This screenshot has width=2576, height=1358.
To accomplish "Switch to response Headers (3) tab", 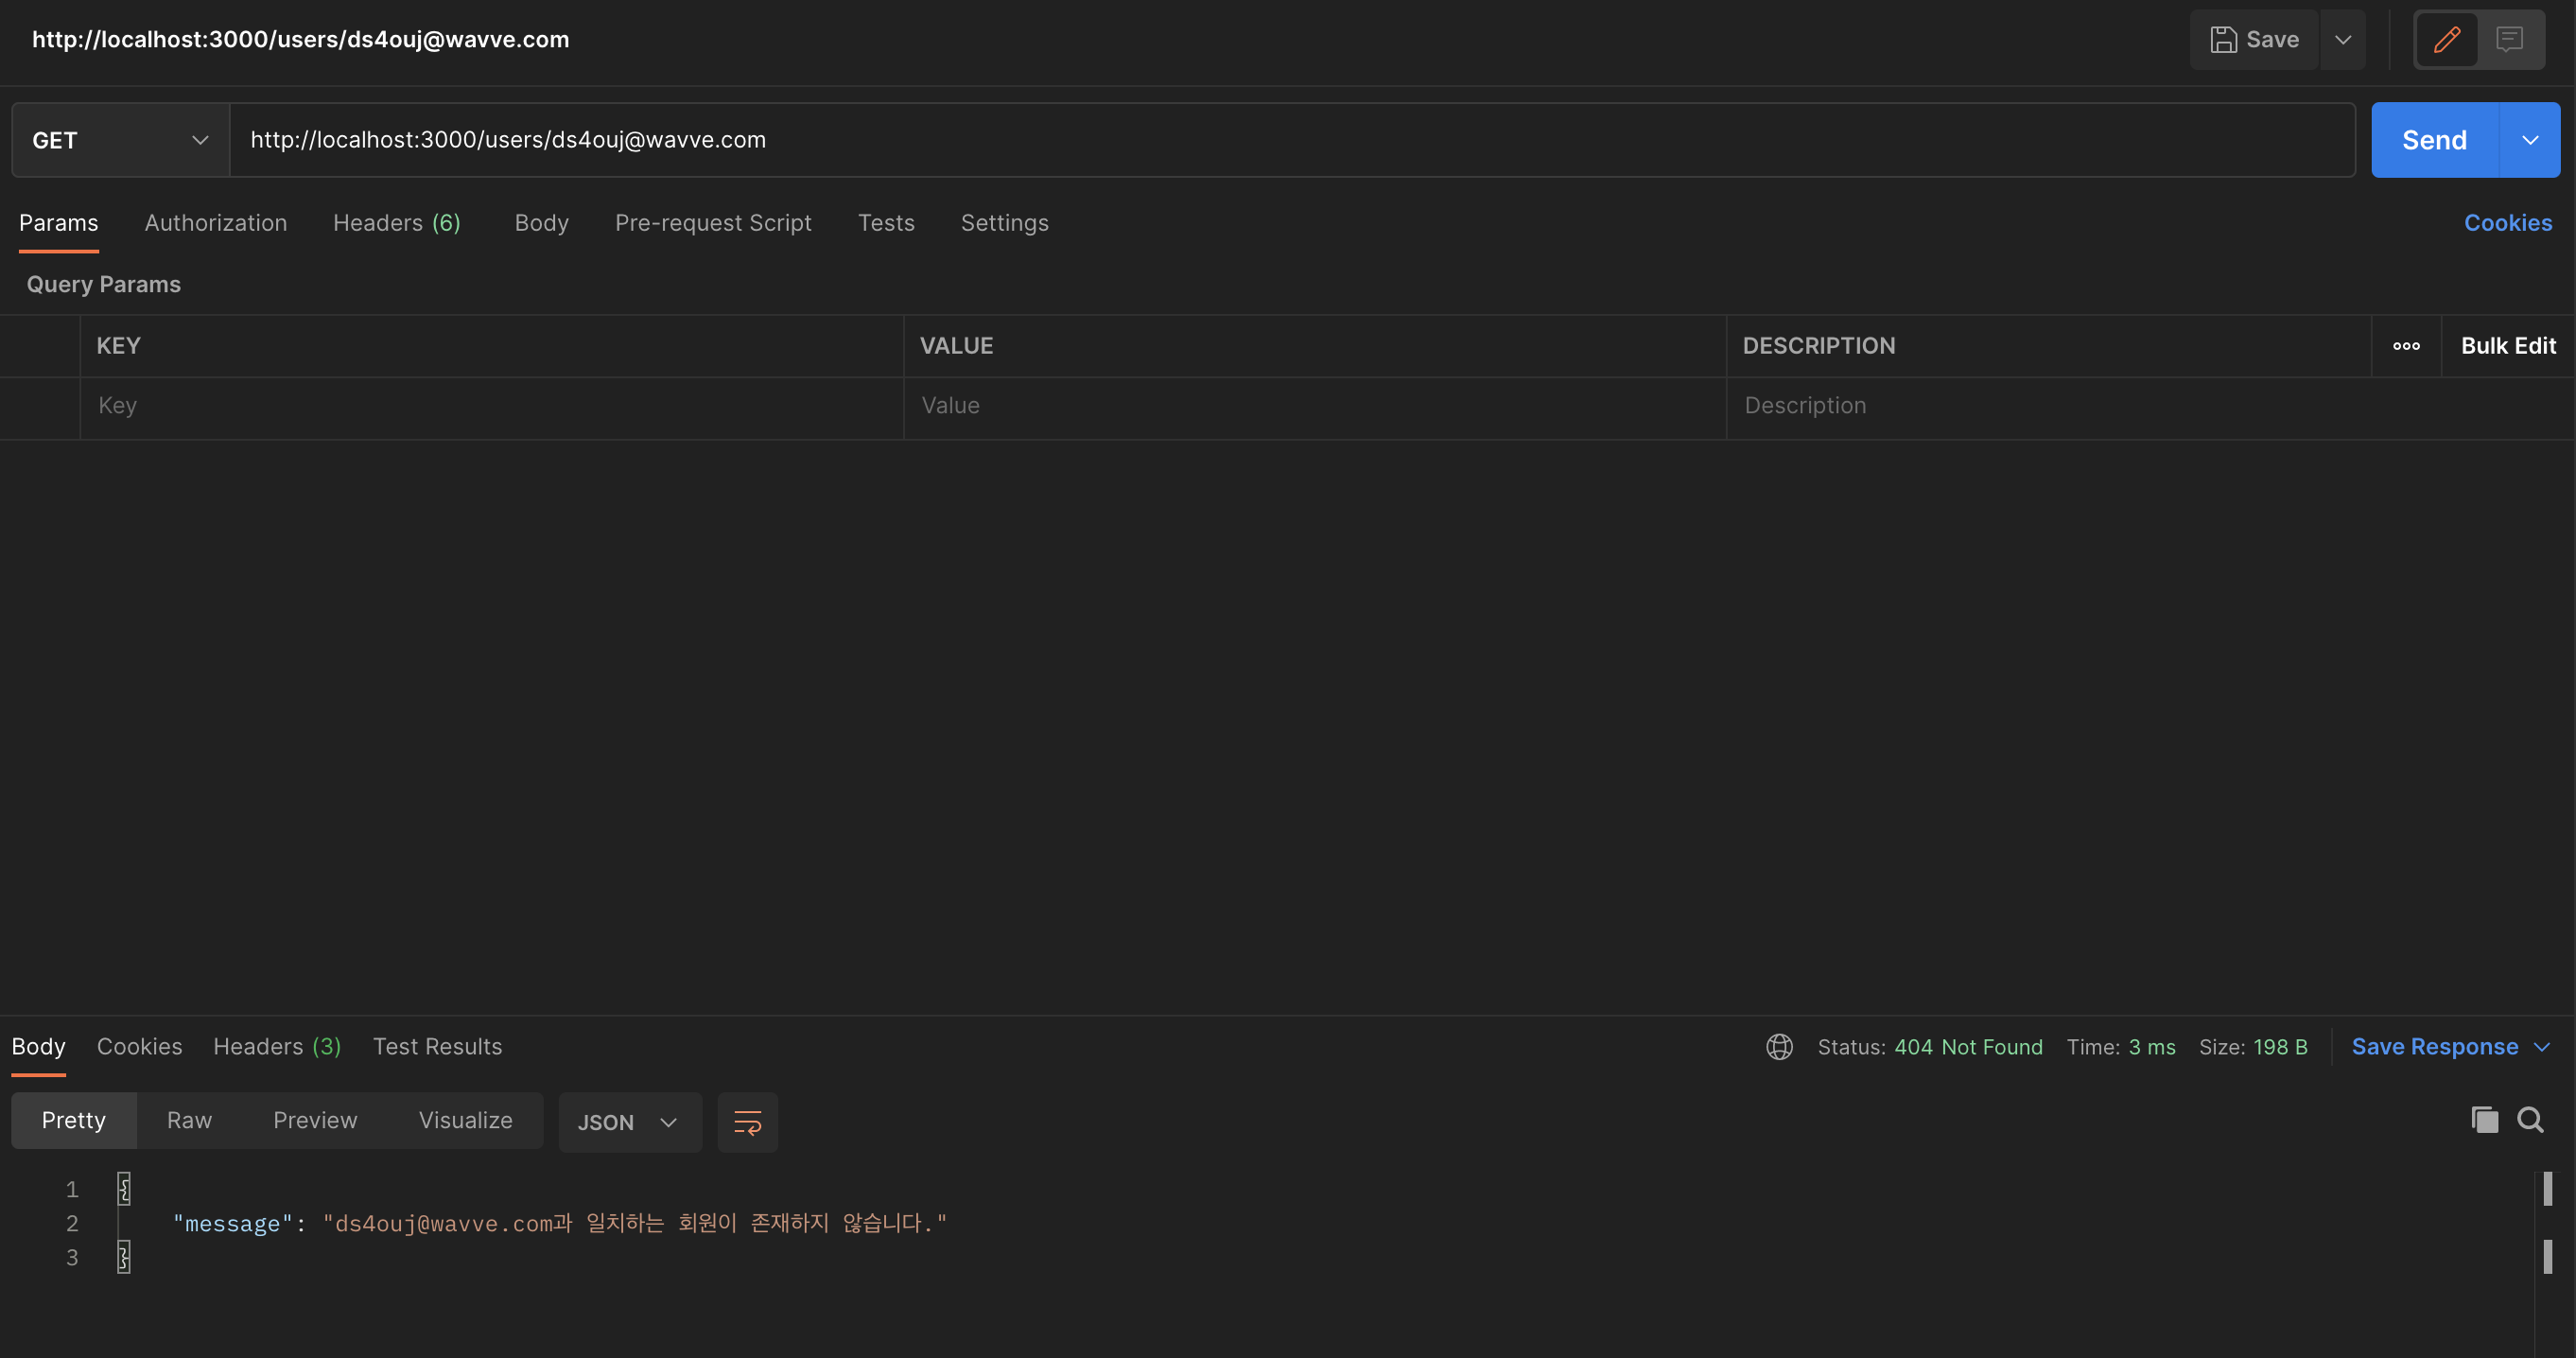I will click(x=277, y=1047).
